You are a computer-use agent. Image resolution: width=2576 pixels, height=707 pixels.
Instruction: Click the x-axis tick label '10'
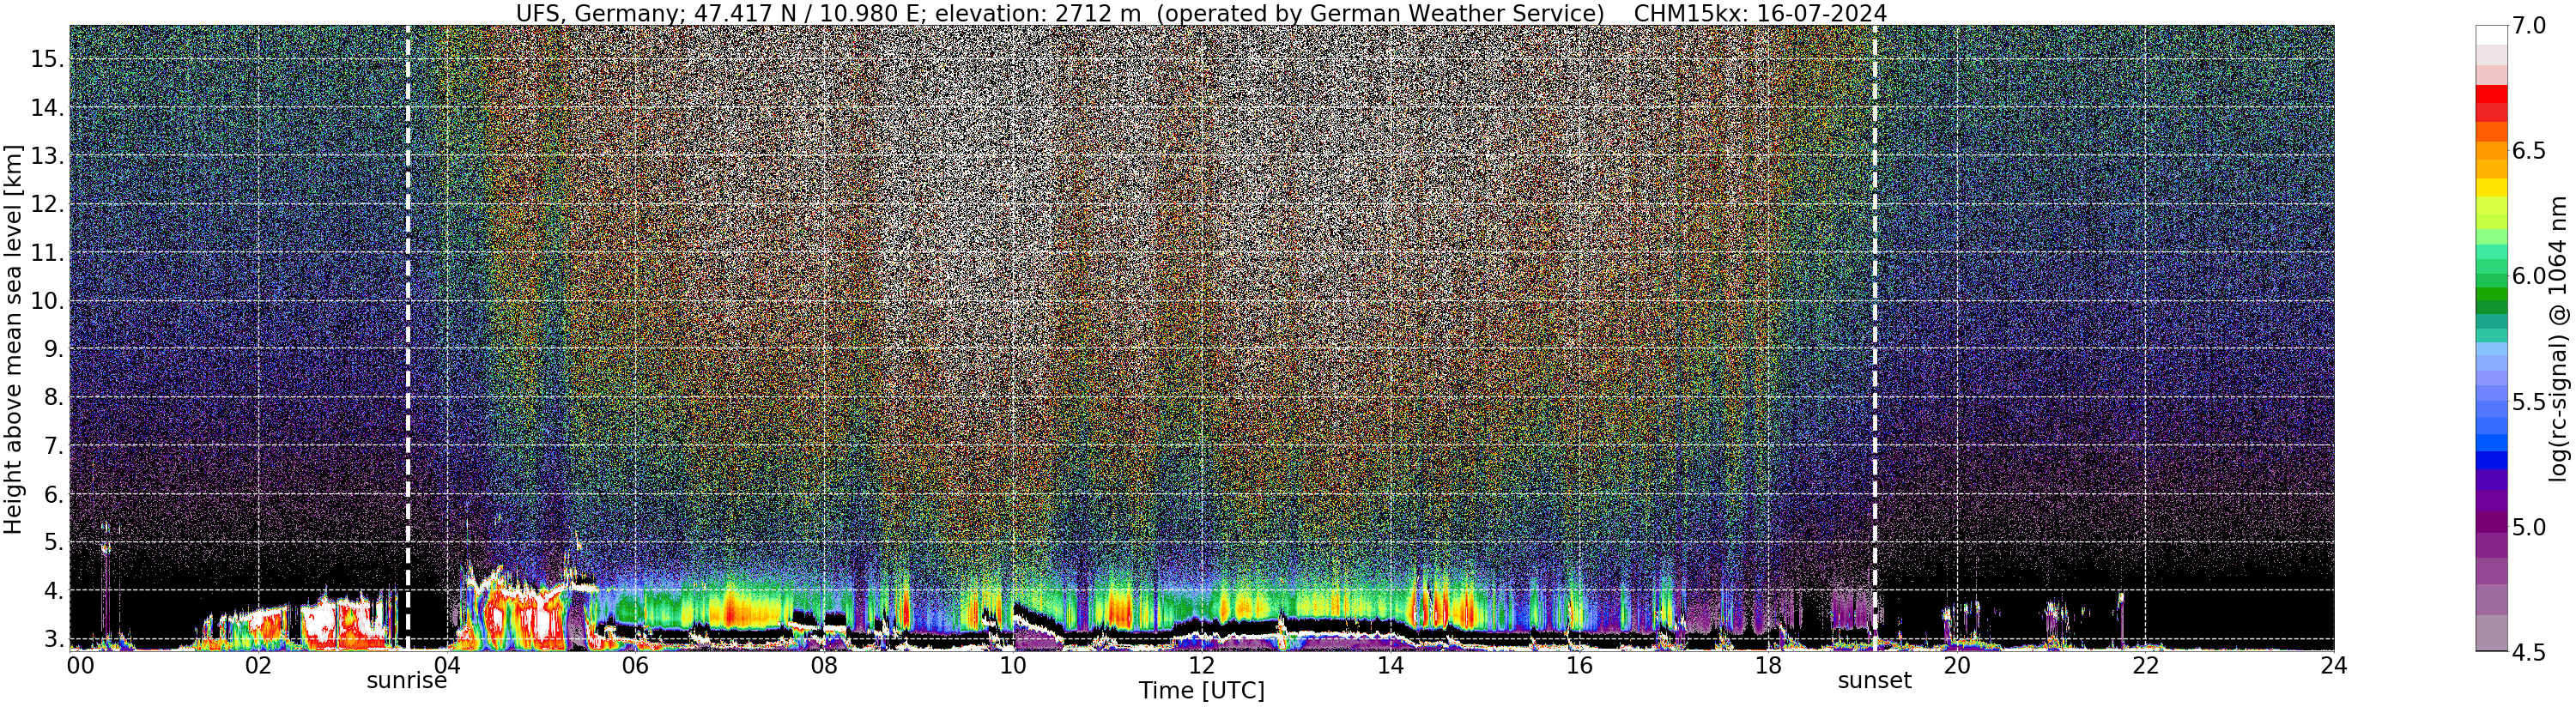(x=1013, y=666)
